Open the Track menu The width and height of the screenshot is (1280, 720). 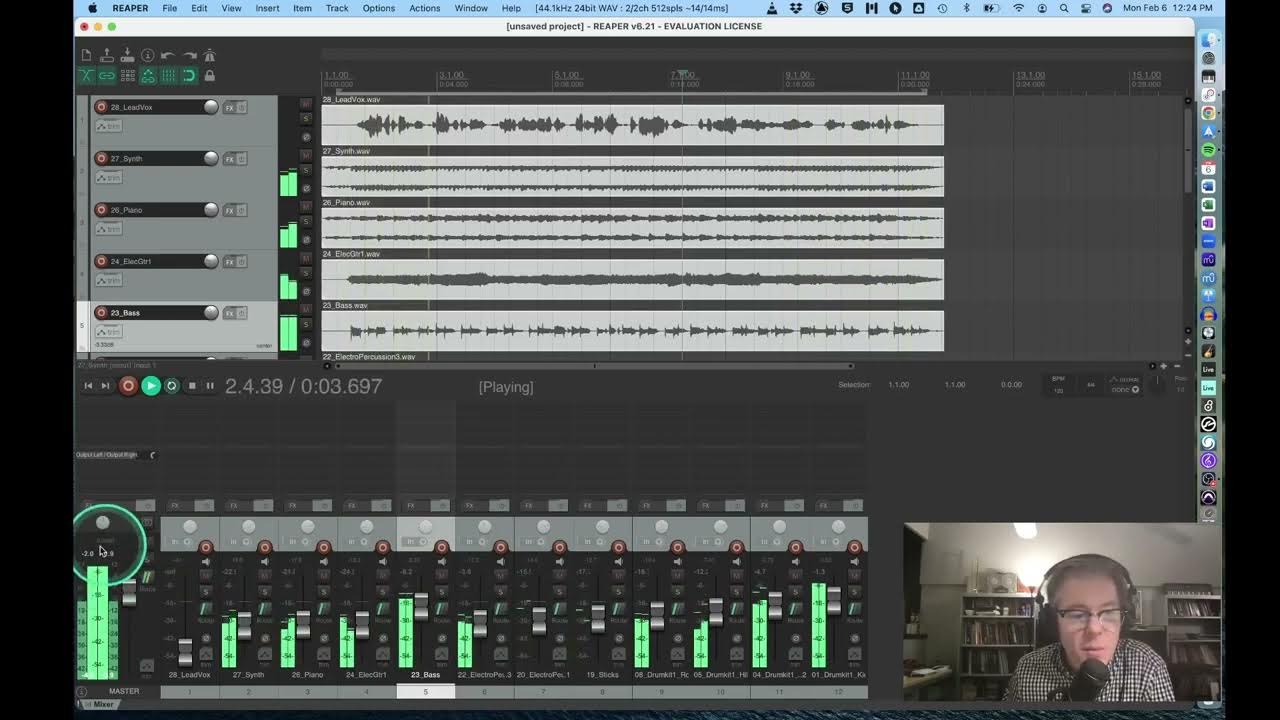(x=337, y=8)
